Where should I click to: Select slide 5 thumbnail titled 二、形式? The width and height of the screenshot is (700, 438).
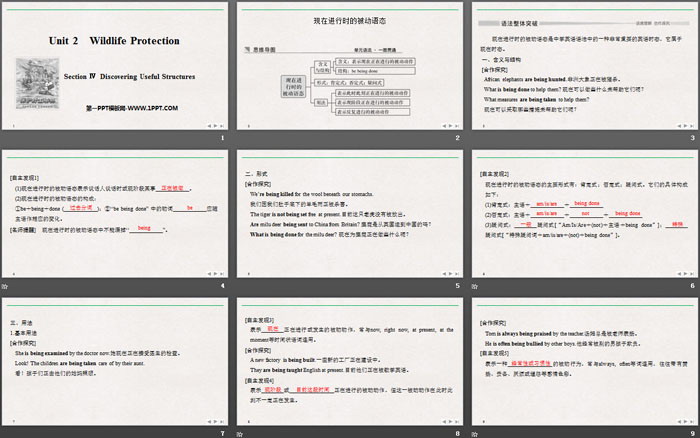pos(350,214)
